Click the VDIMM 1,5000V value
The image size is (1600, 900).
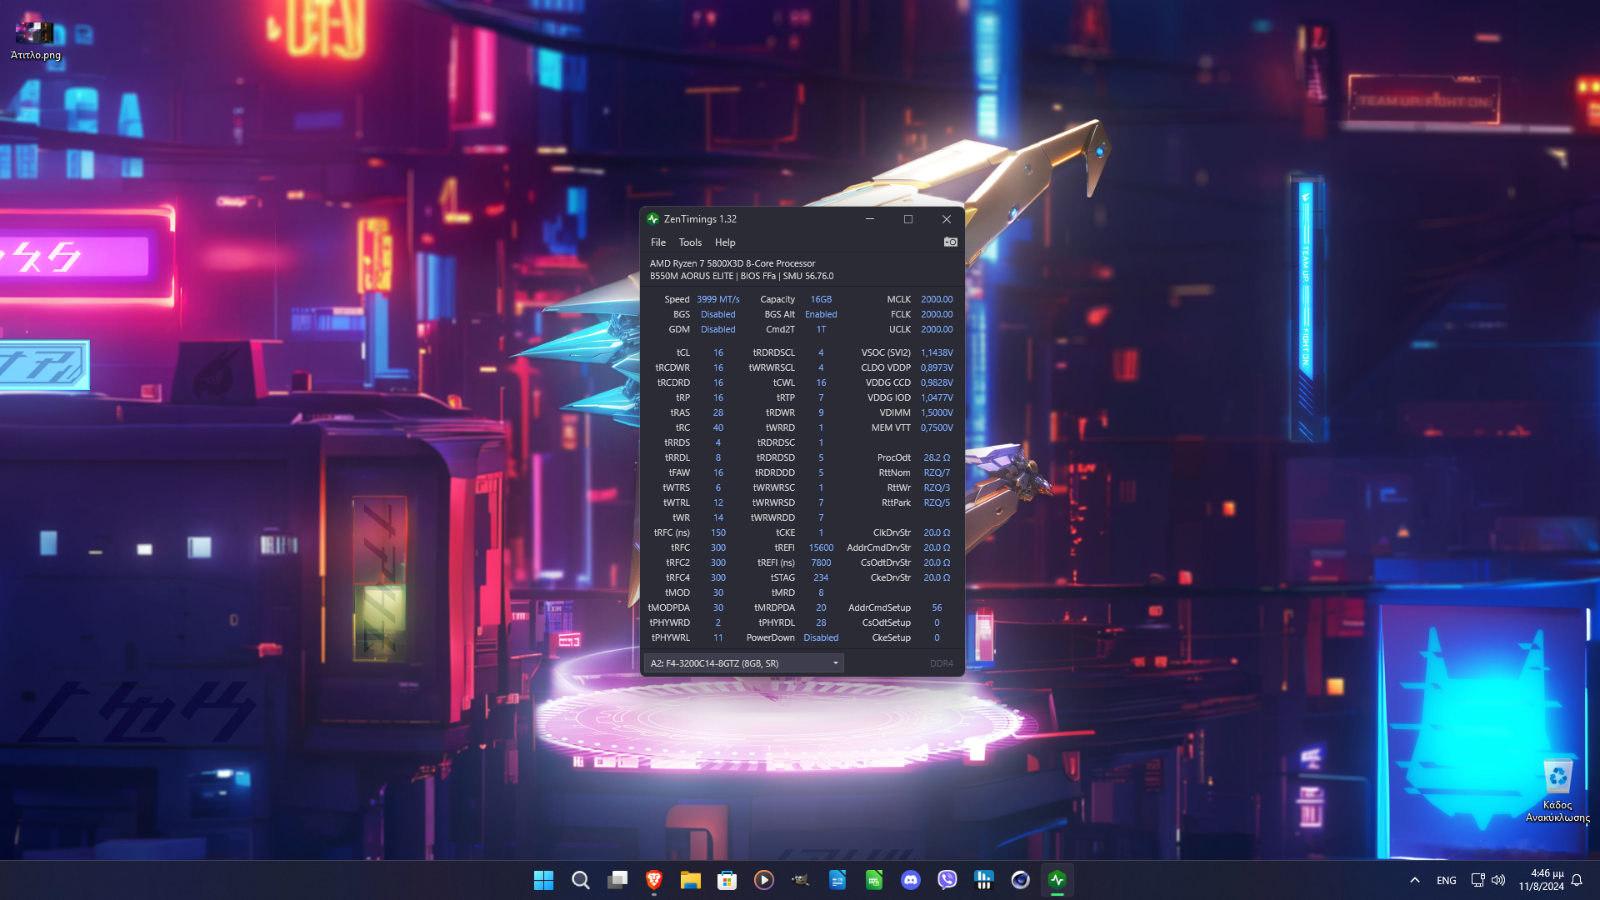[937, 412]
